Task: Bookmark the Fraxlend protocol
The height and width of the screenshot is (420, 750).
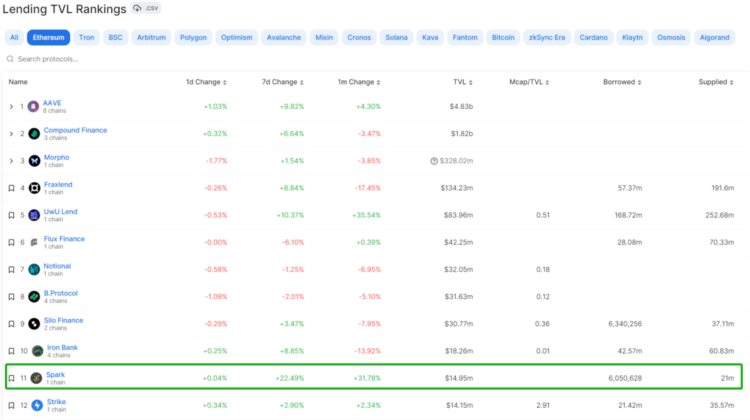Action: [11, 188]
